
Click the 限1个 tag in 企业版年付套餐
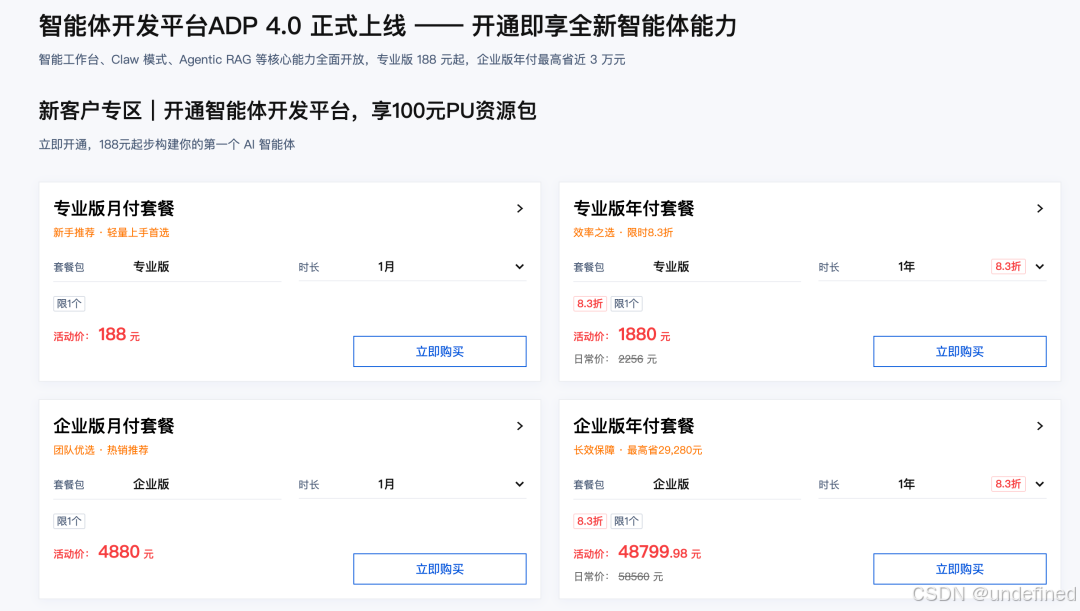click(x=626, y=521)
